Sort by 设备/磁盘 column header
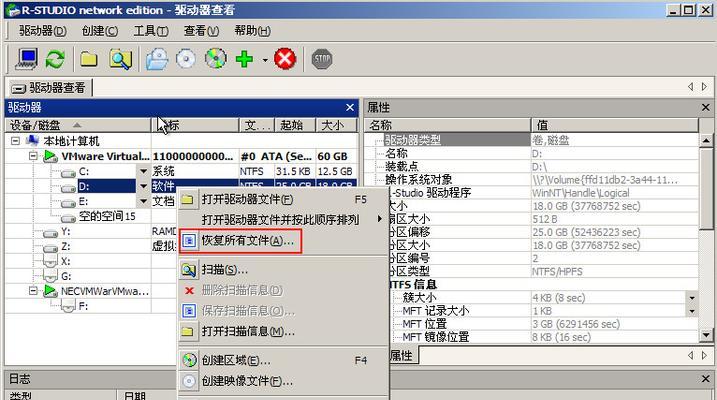This screenshot has height=400, width=717. (x=78, y=125)
